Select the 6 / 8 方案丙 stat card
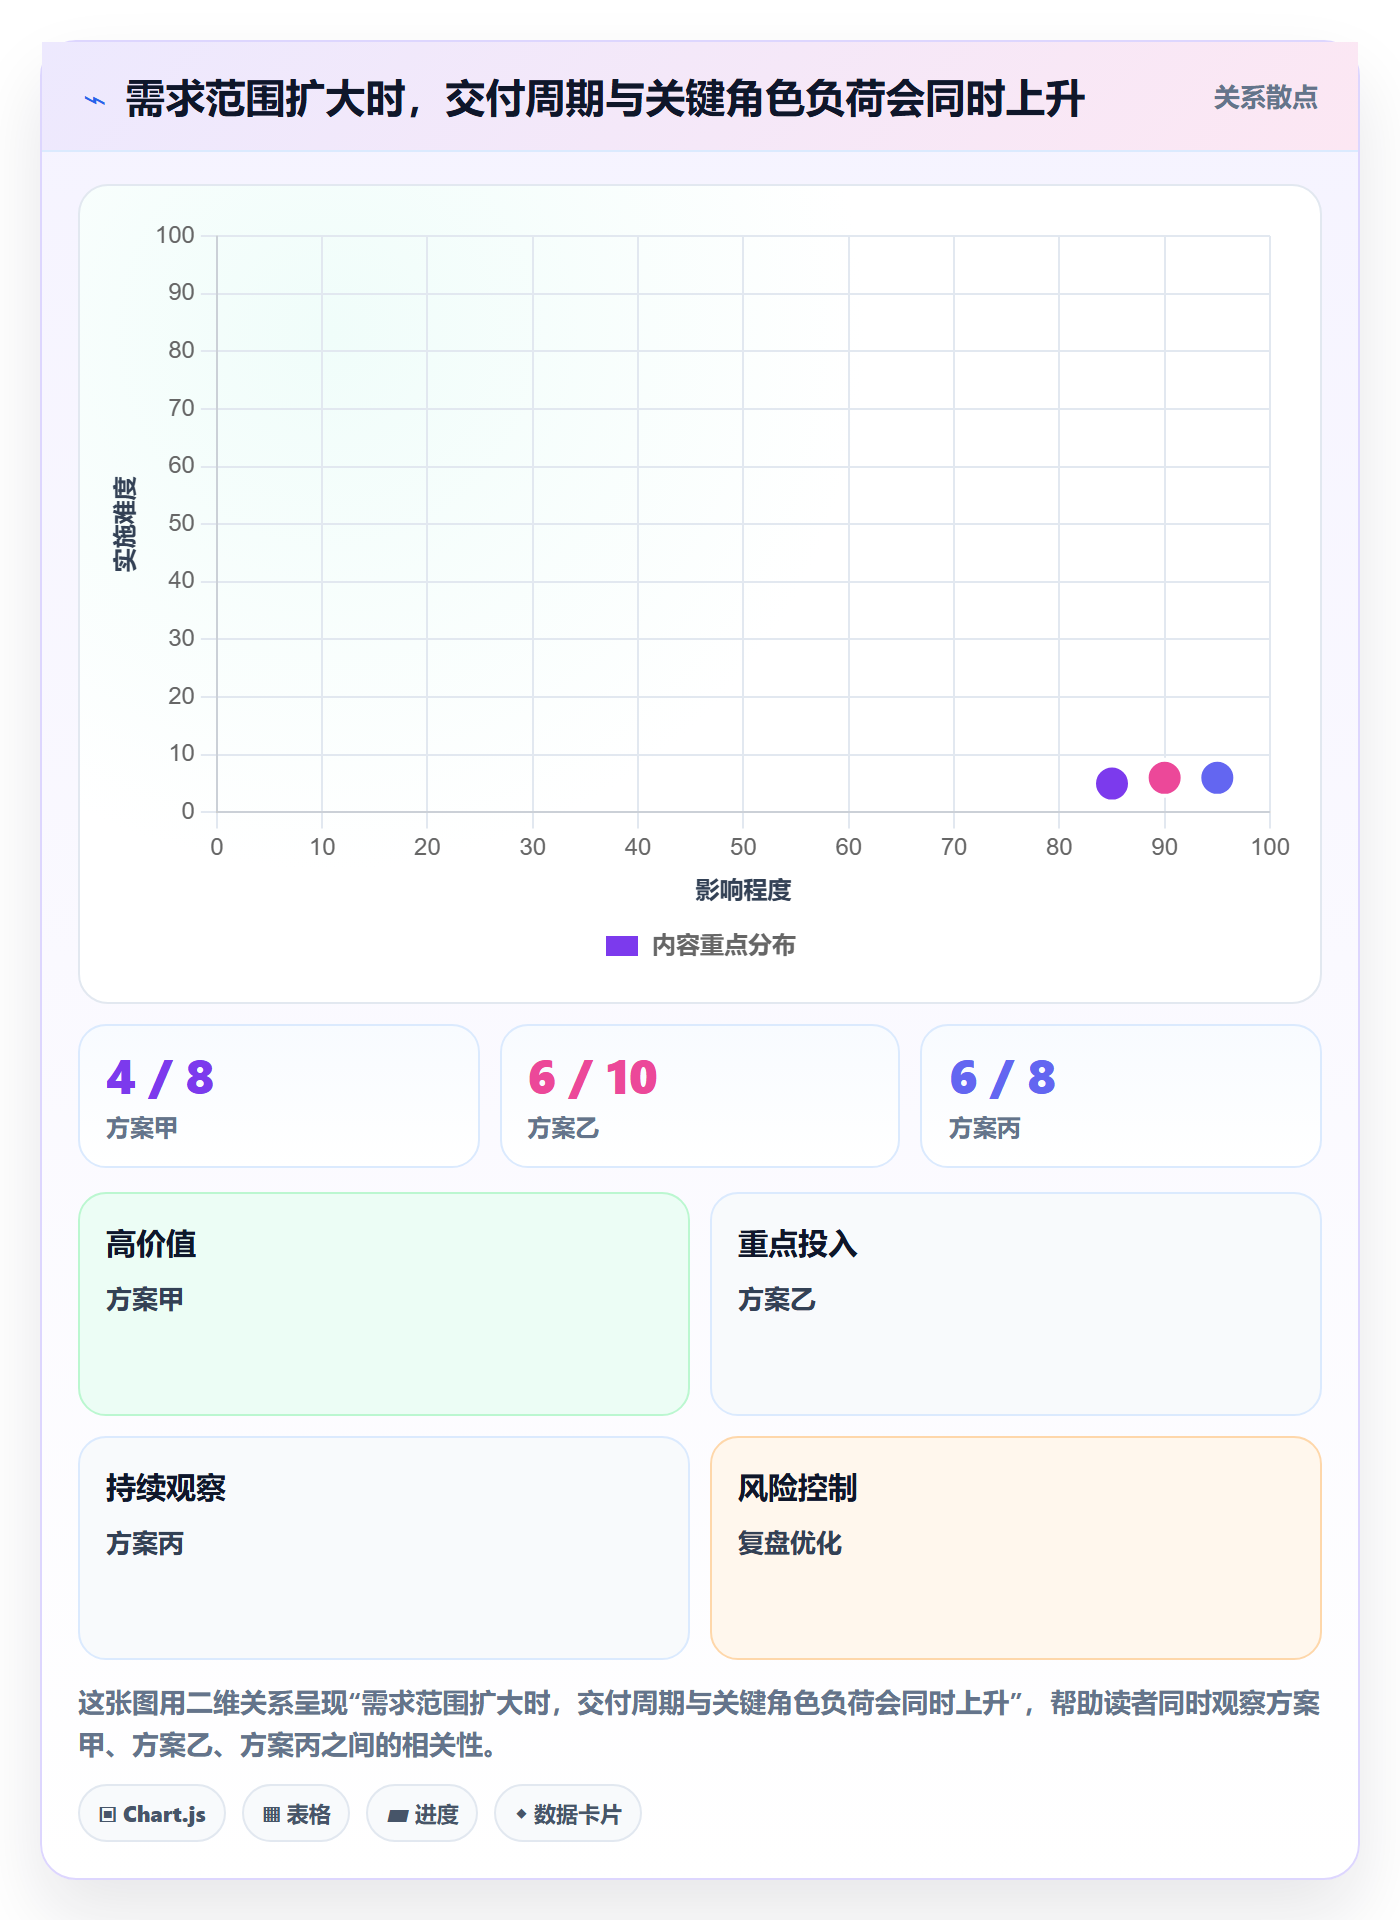 pos(1121,1096)
